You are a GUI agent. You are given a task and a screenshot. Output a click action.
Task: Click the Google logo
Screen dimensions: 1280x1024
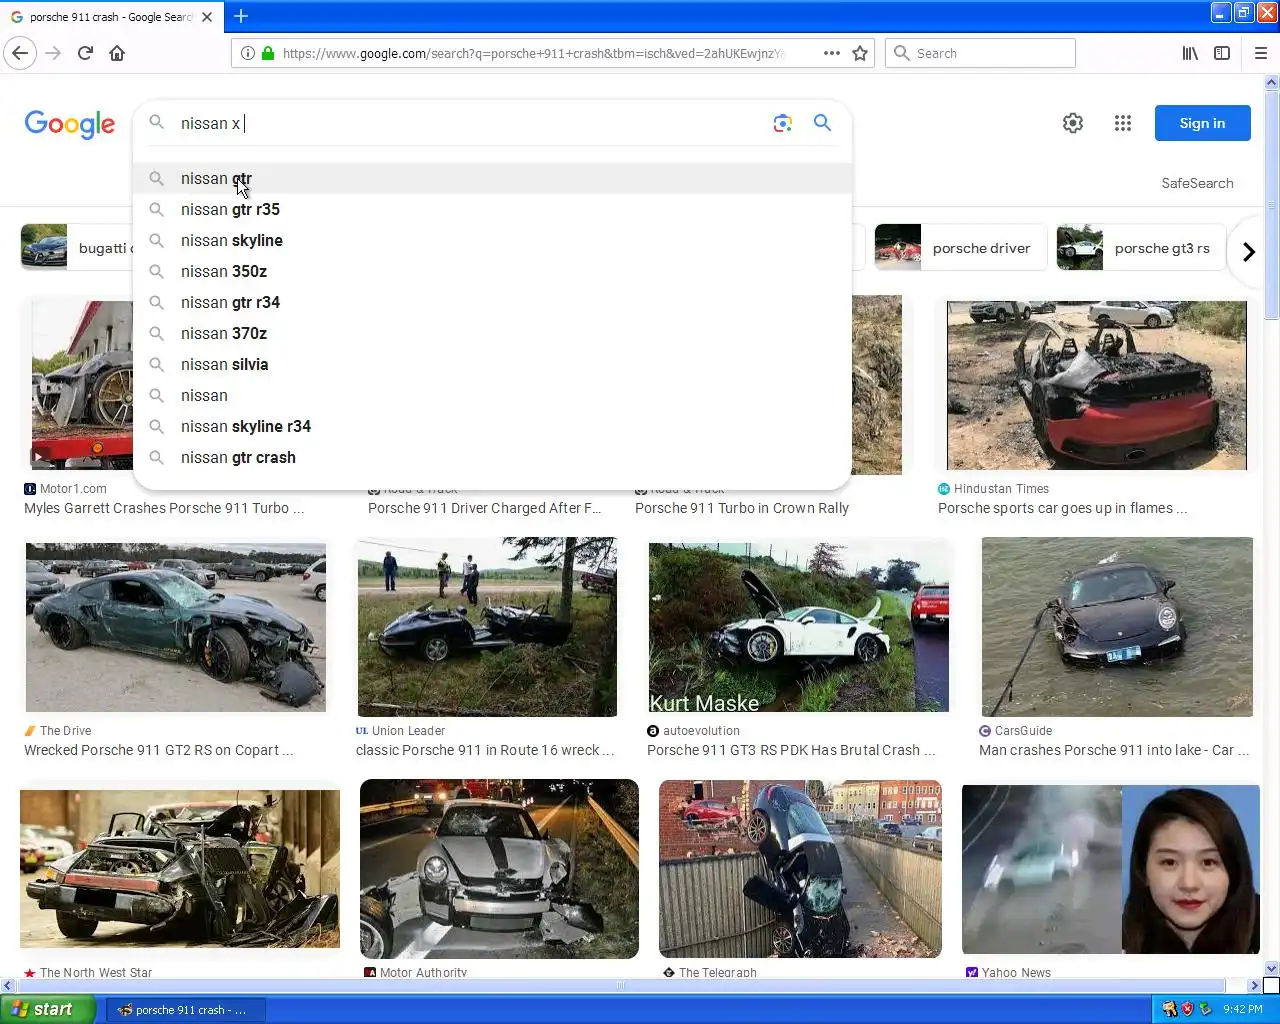click(70, 124)
